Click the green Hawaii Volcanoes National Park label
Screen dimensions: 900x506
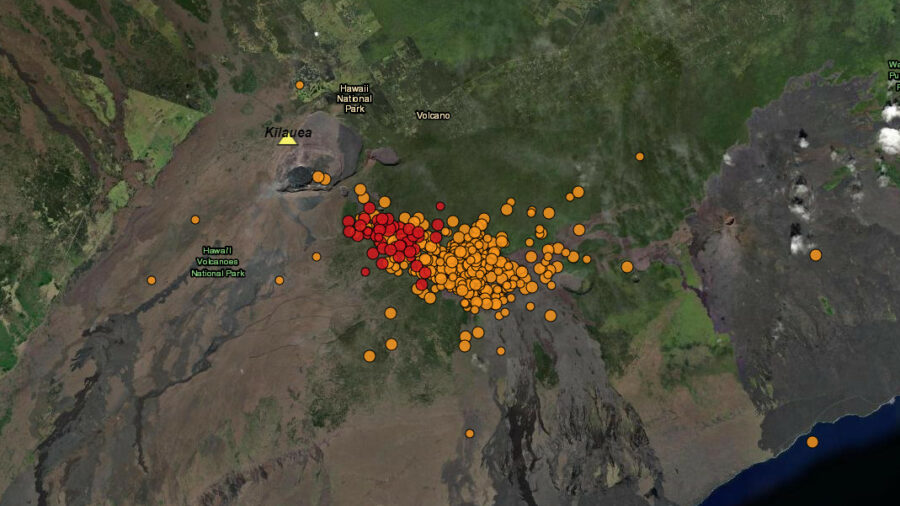click(218, 261)
